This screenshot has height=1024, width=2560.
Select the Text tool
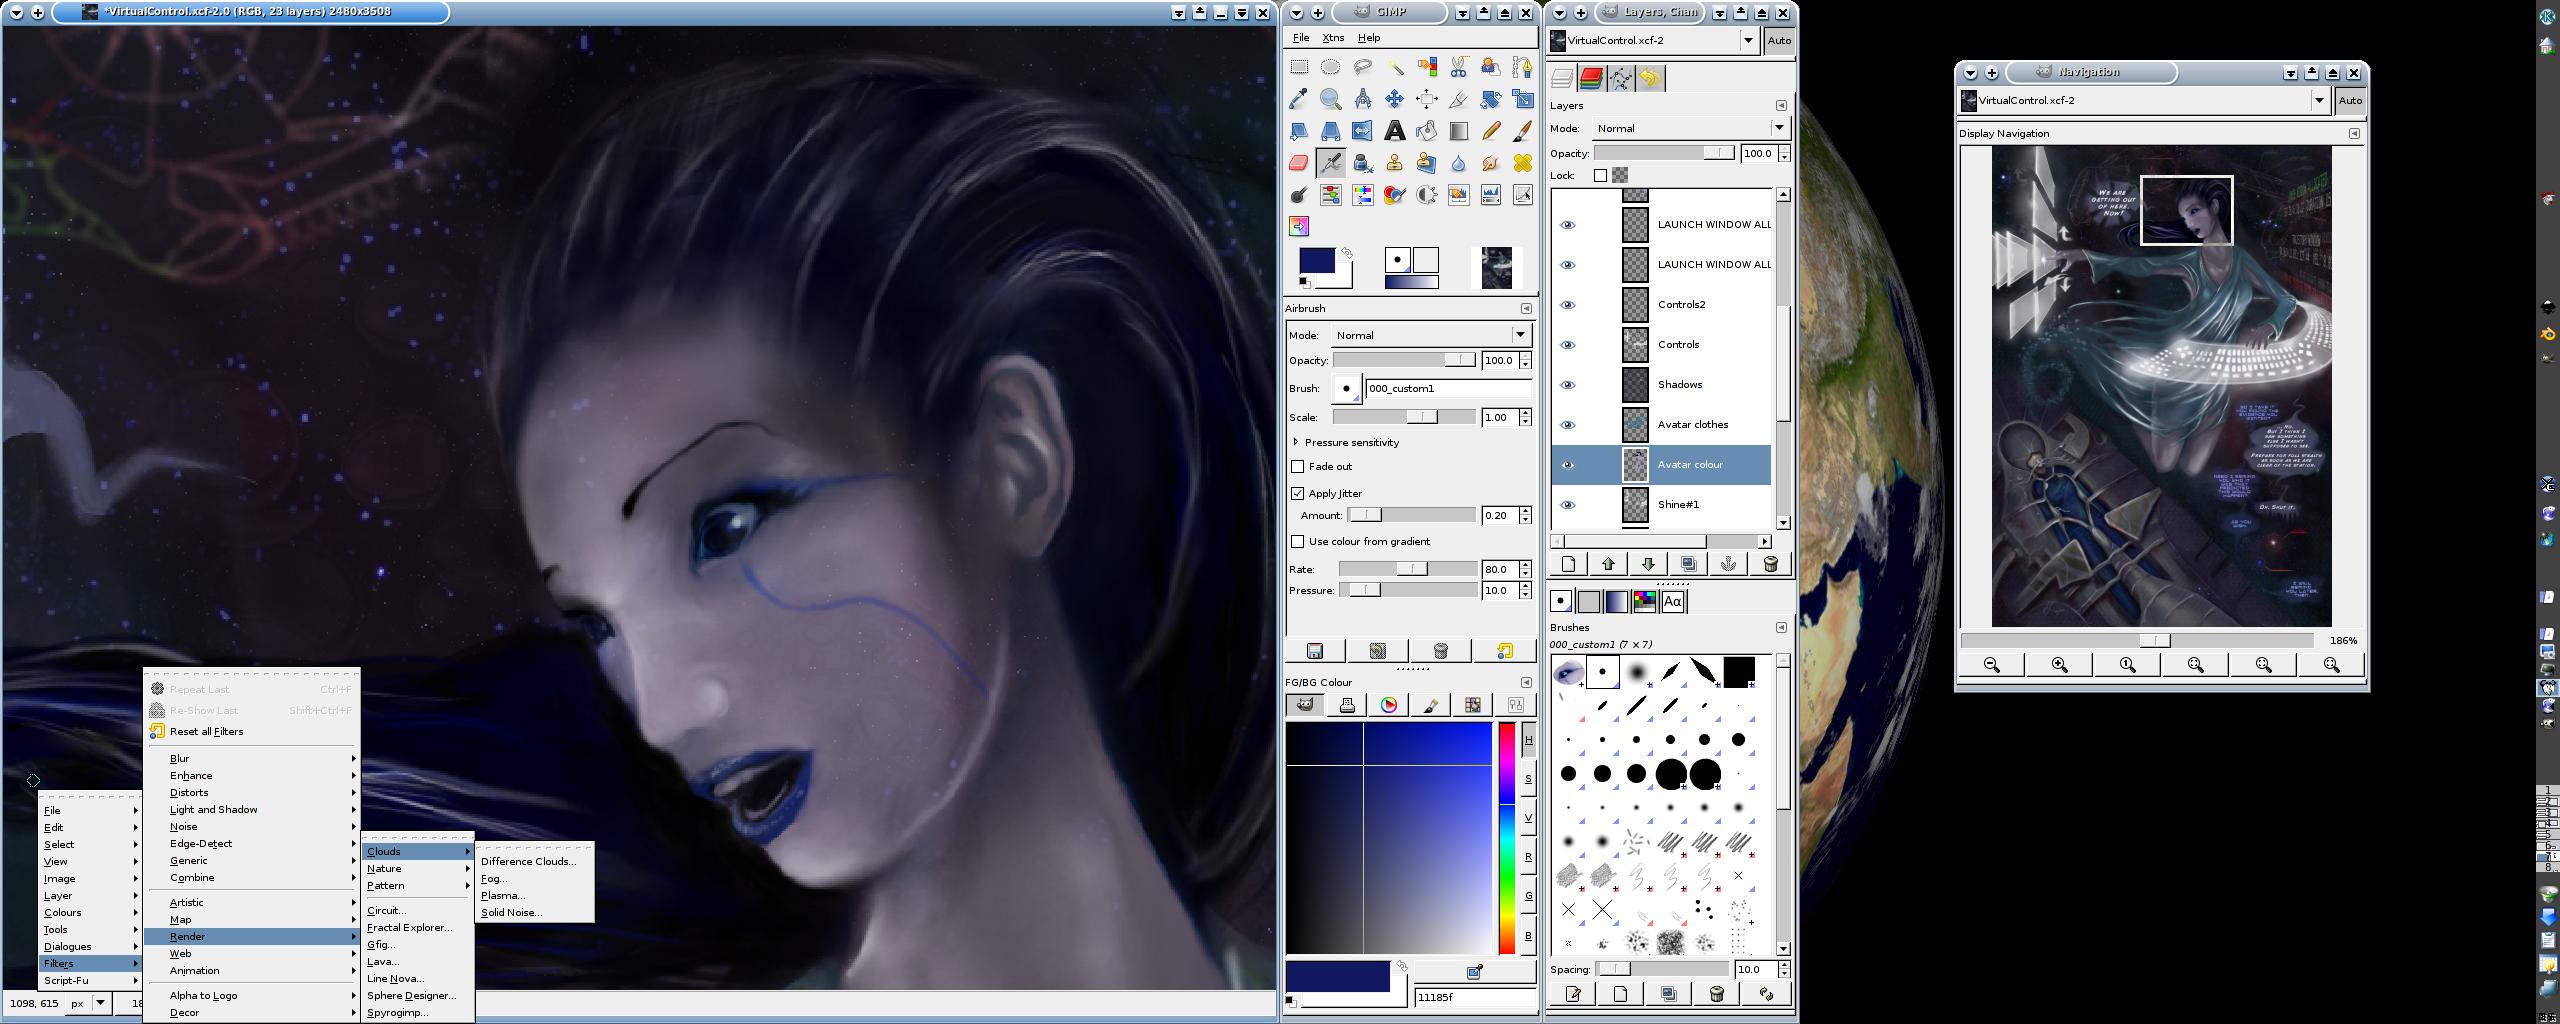pyautogui.click(x=1394, y=131)
